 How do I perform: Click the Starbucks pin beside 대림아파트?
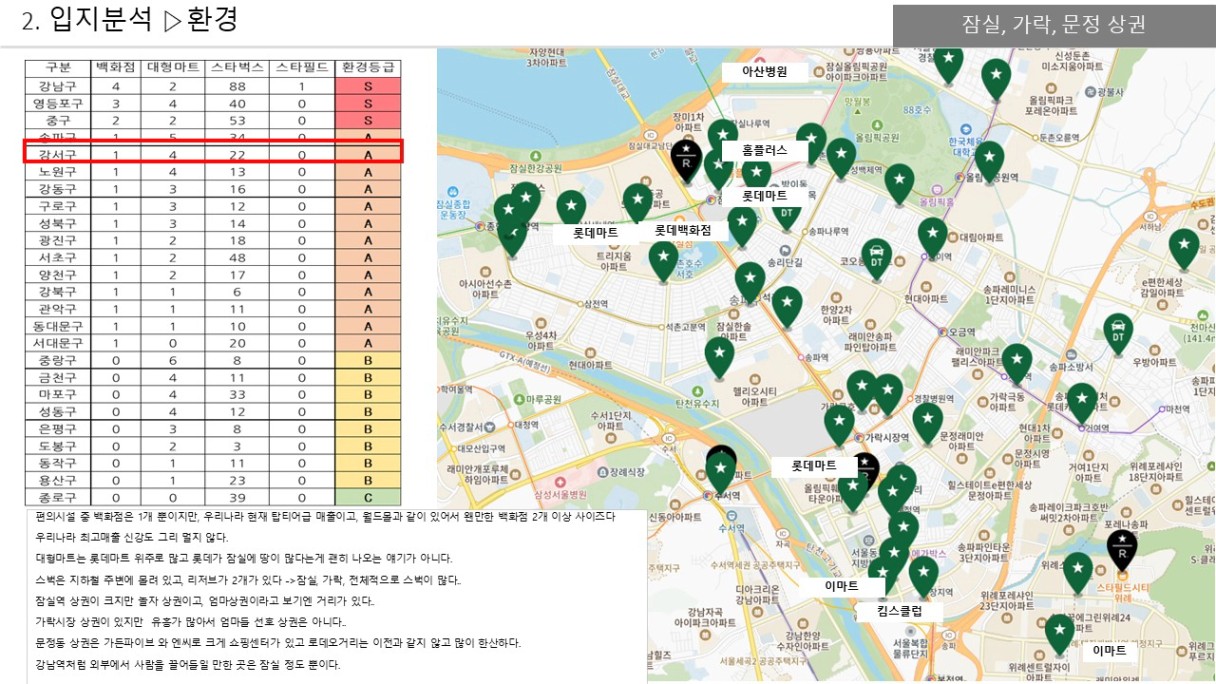[x=932, y=236]
